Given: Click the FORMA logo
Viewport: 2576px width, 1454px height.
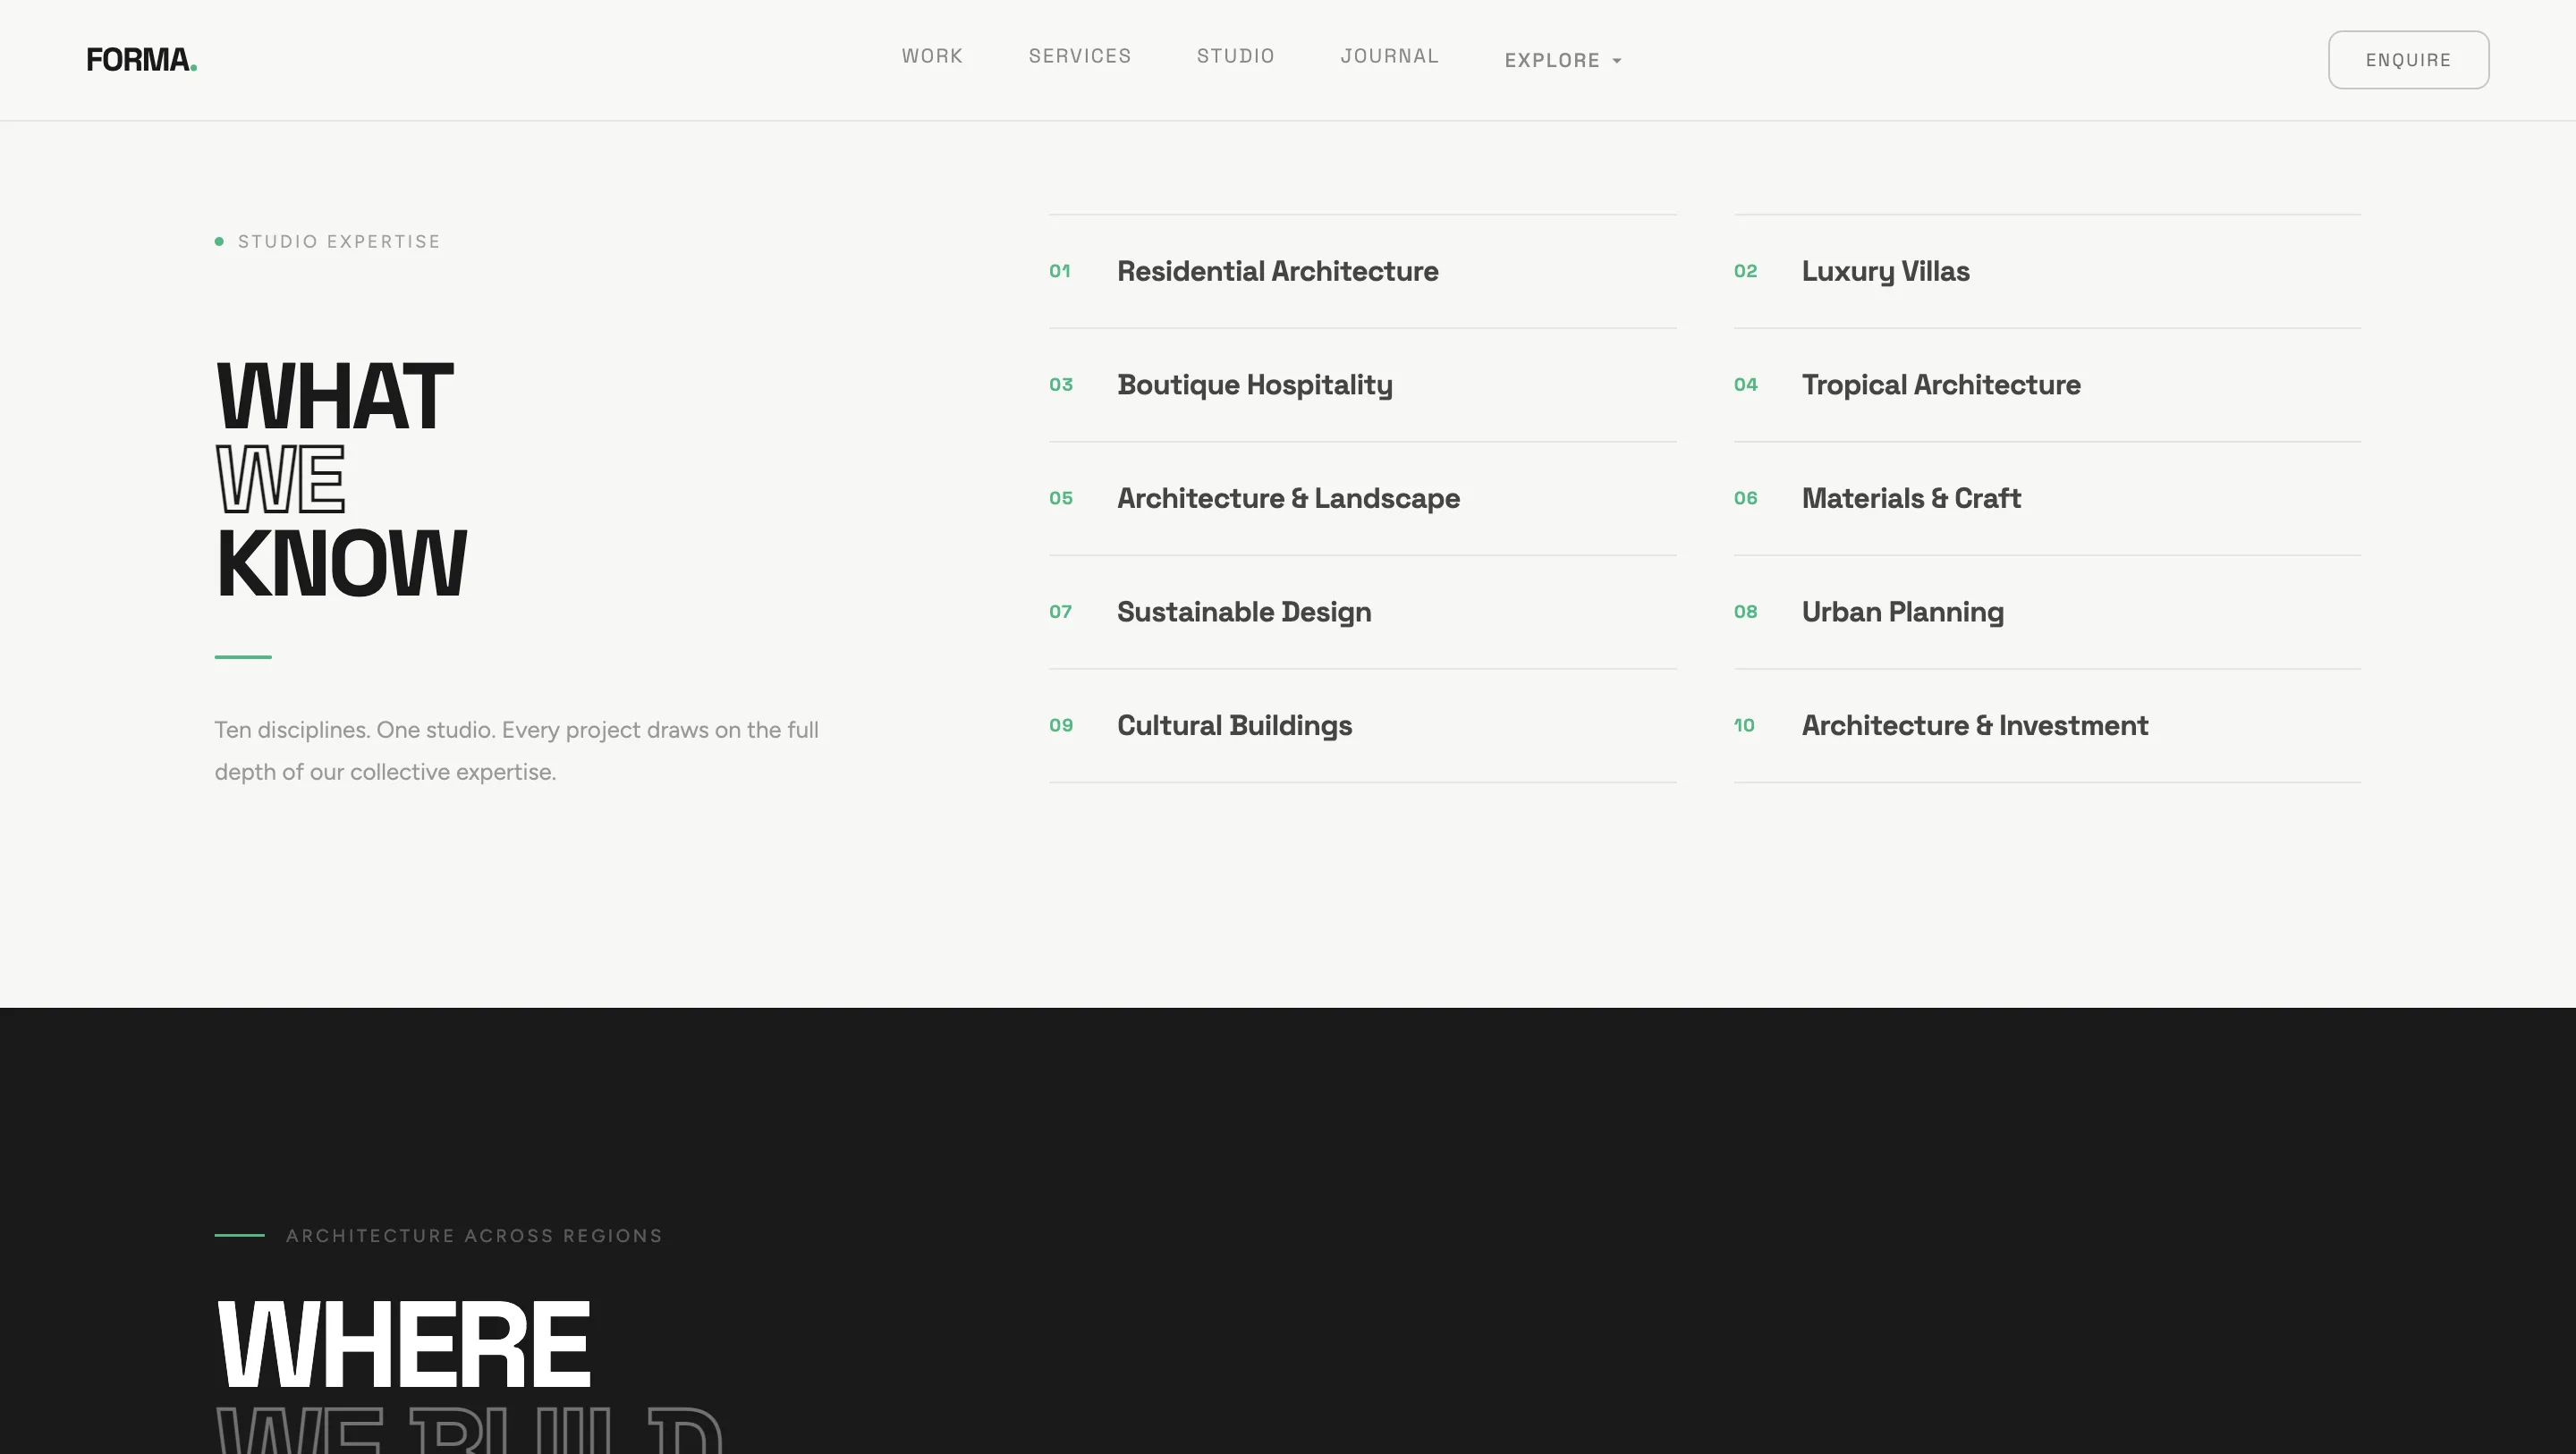Looking at the screenshot, I should pos(141,59).
